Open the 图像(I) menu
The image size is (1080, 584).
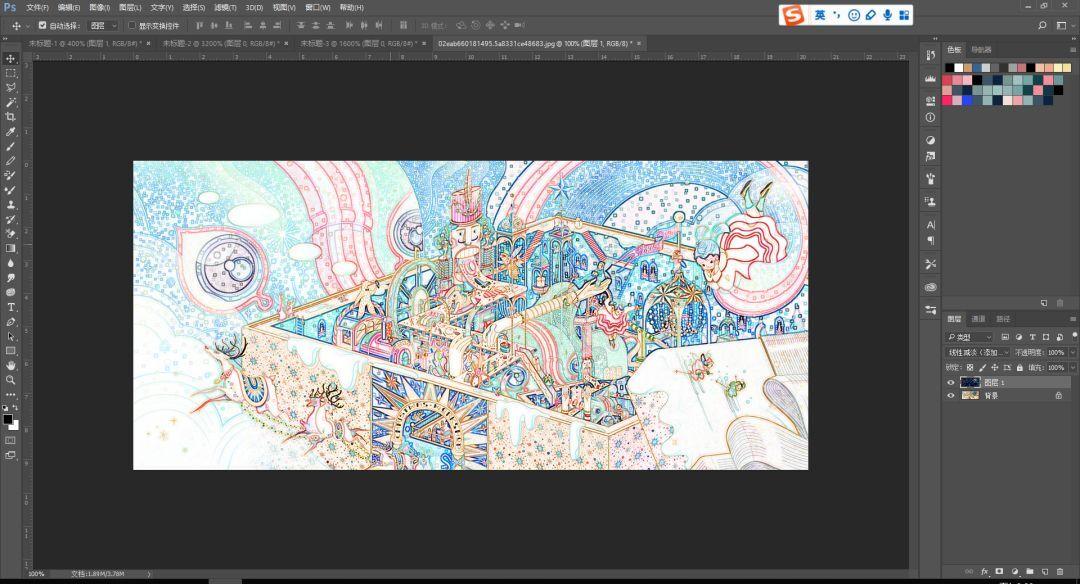click(x=99, y=8)
